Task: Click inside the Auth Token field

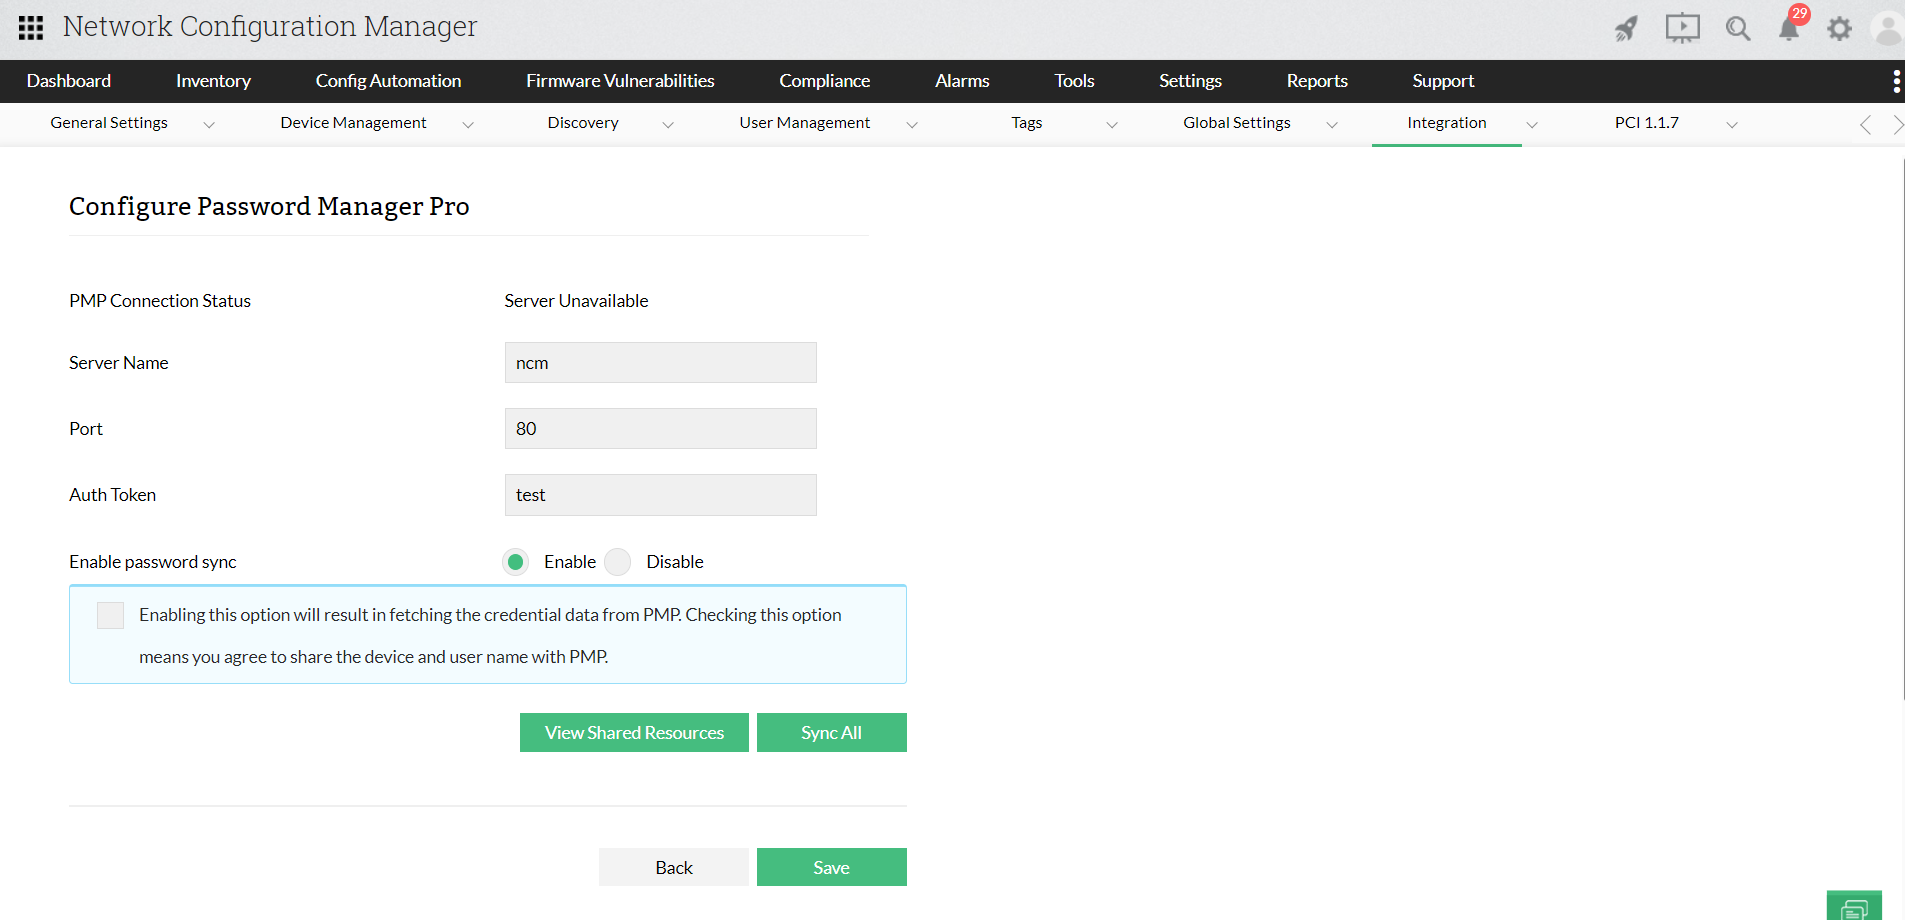Action: coord(660,494)
